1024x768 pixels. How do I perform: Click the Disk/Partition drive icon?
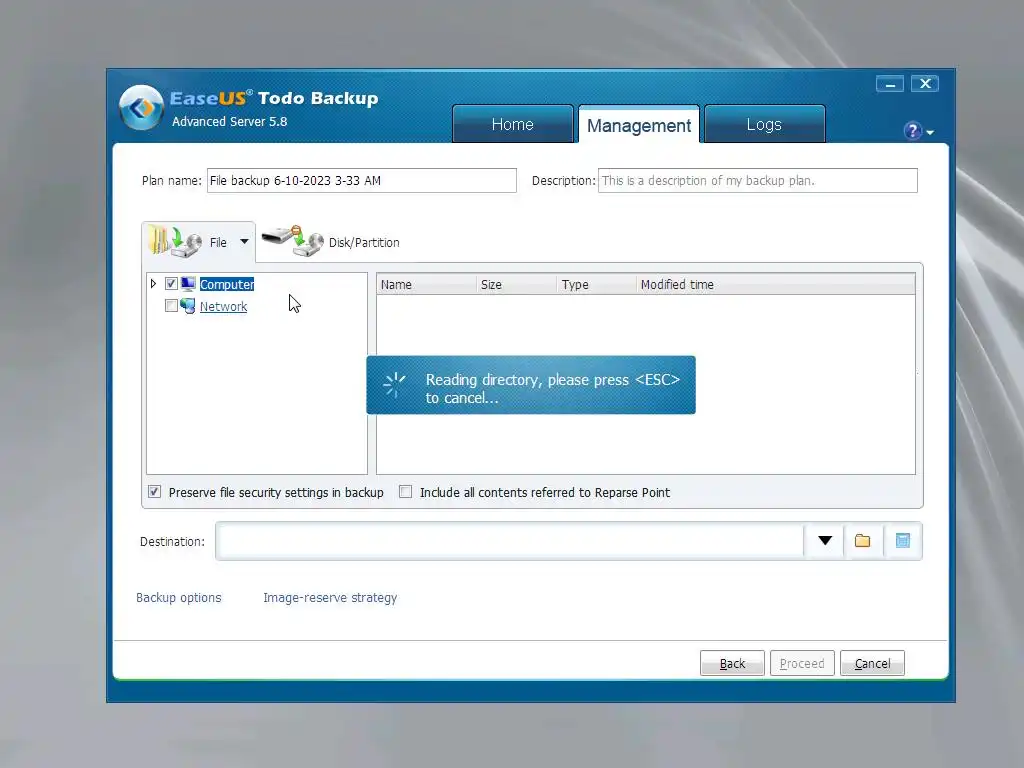point(293,241)
